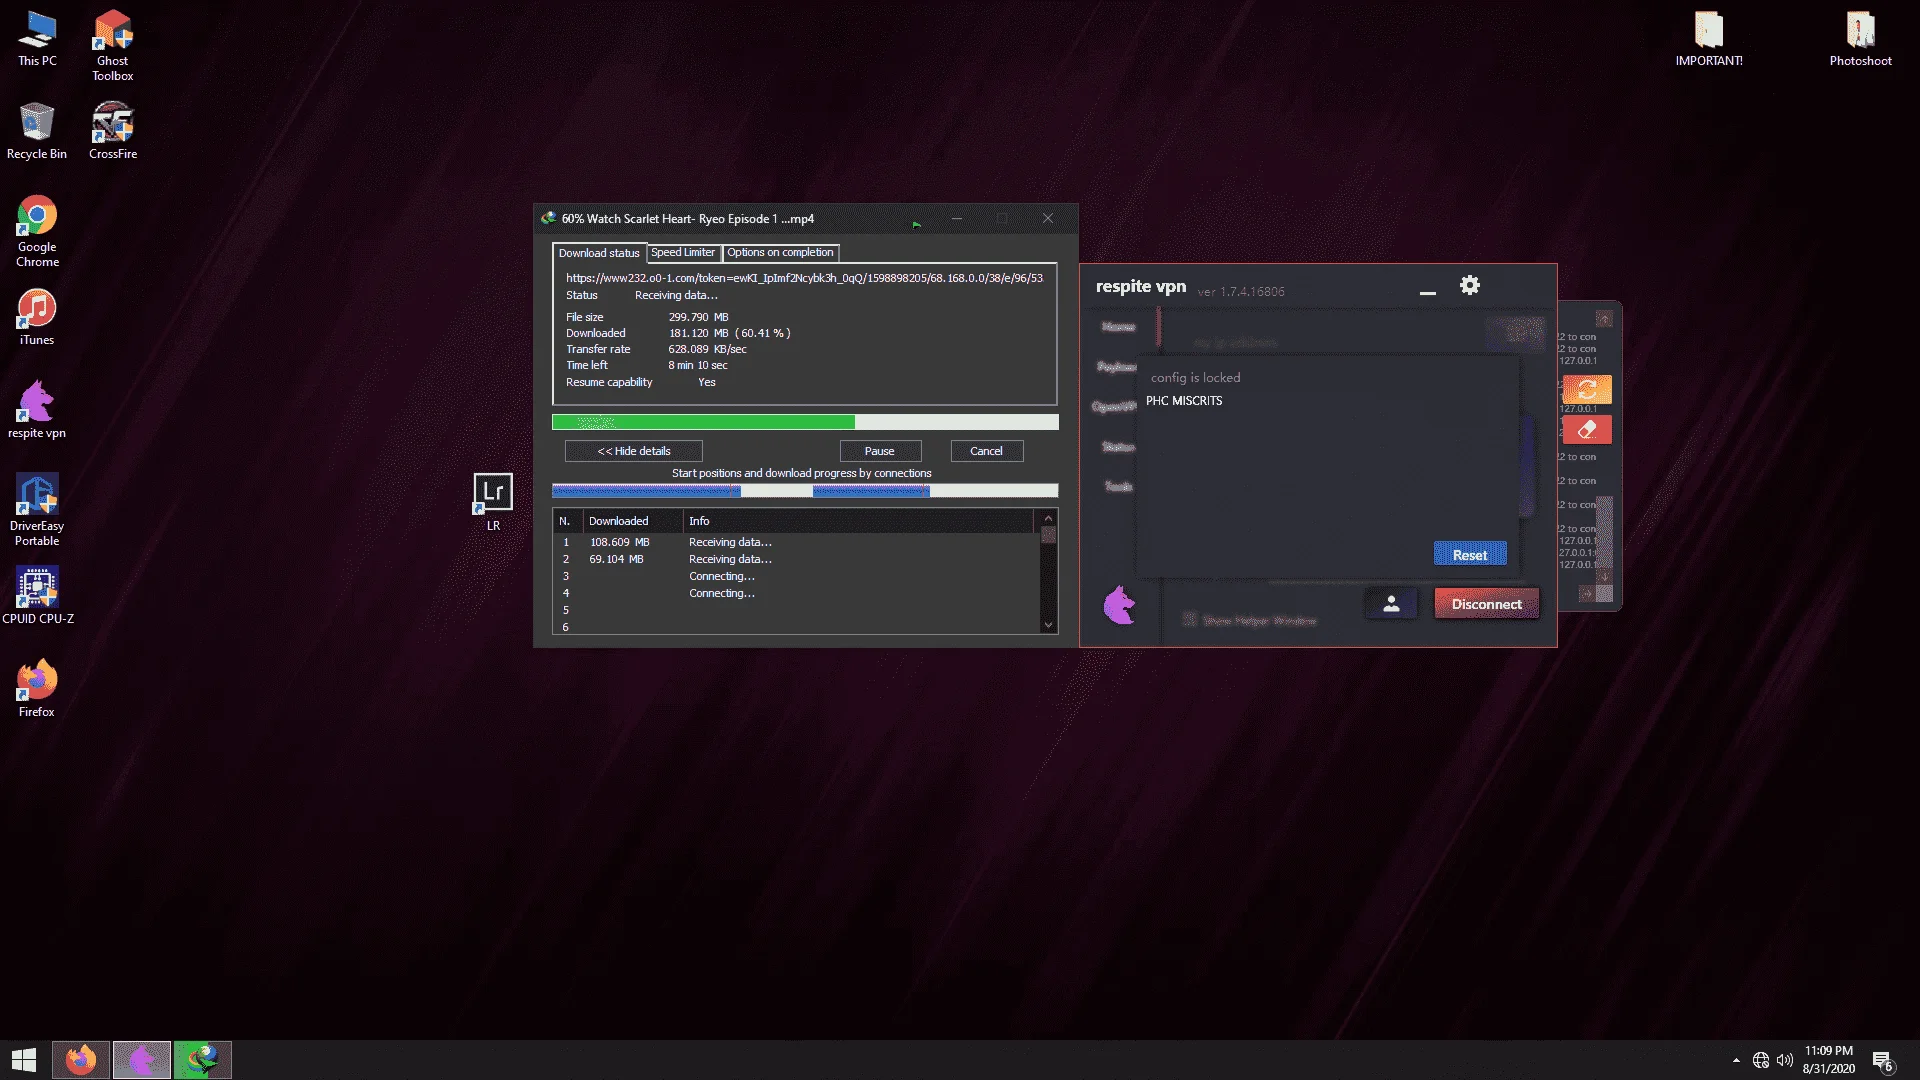Open DriverEasy Portable shortcut
Viewport: 1920px width, 1080px height.
tap(37, 510)
